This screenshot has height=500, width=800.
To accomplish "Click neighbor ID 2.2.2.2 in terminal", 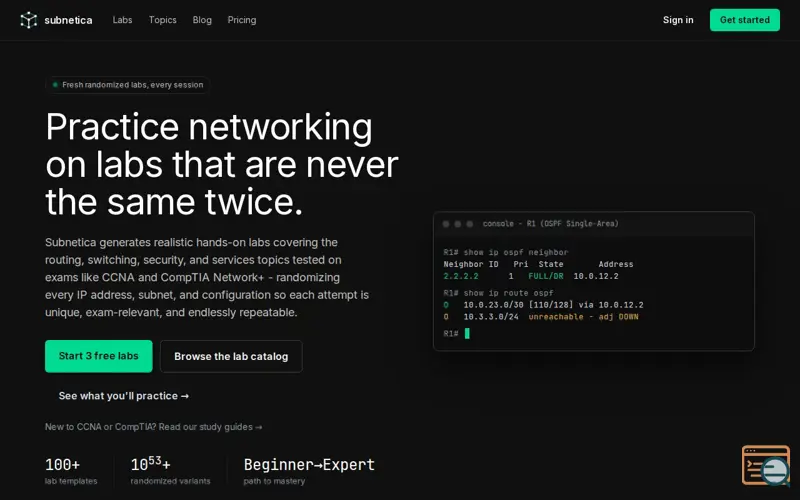I will [461, 276].
